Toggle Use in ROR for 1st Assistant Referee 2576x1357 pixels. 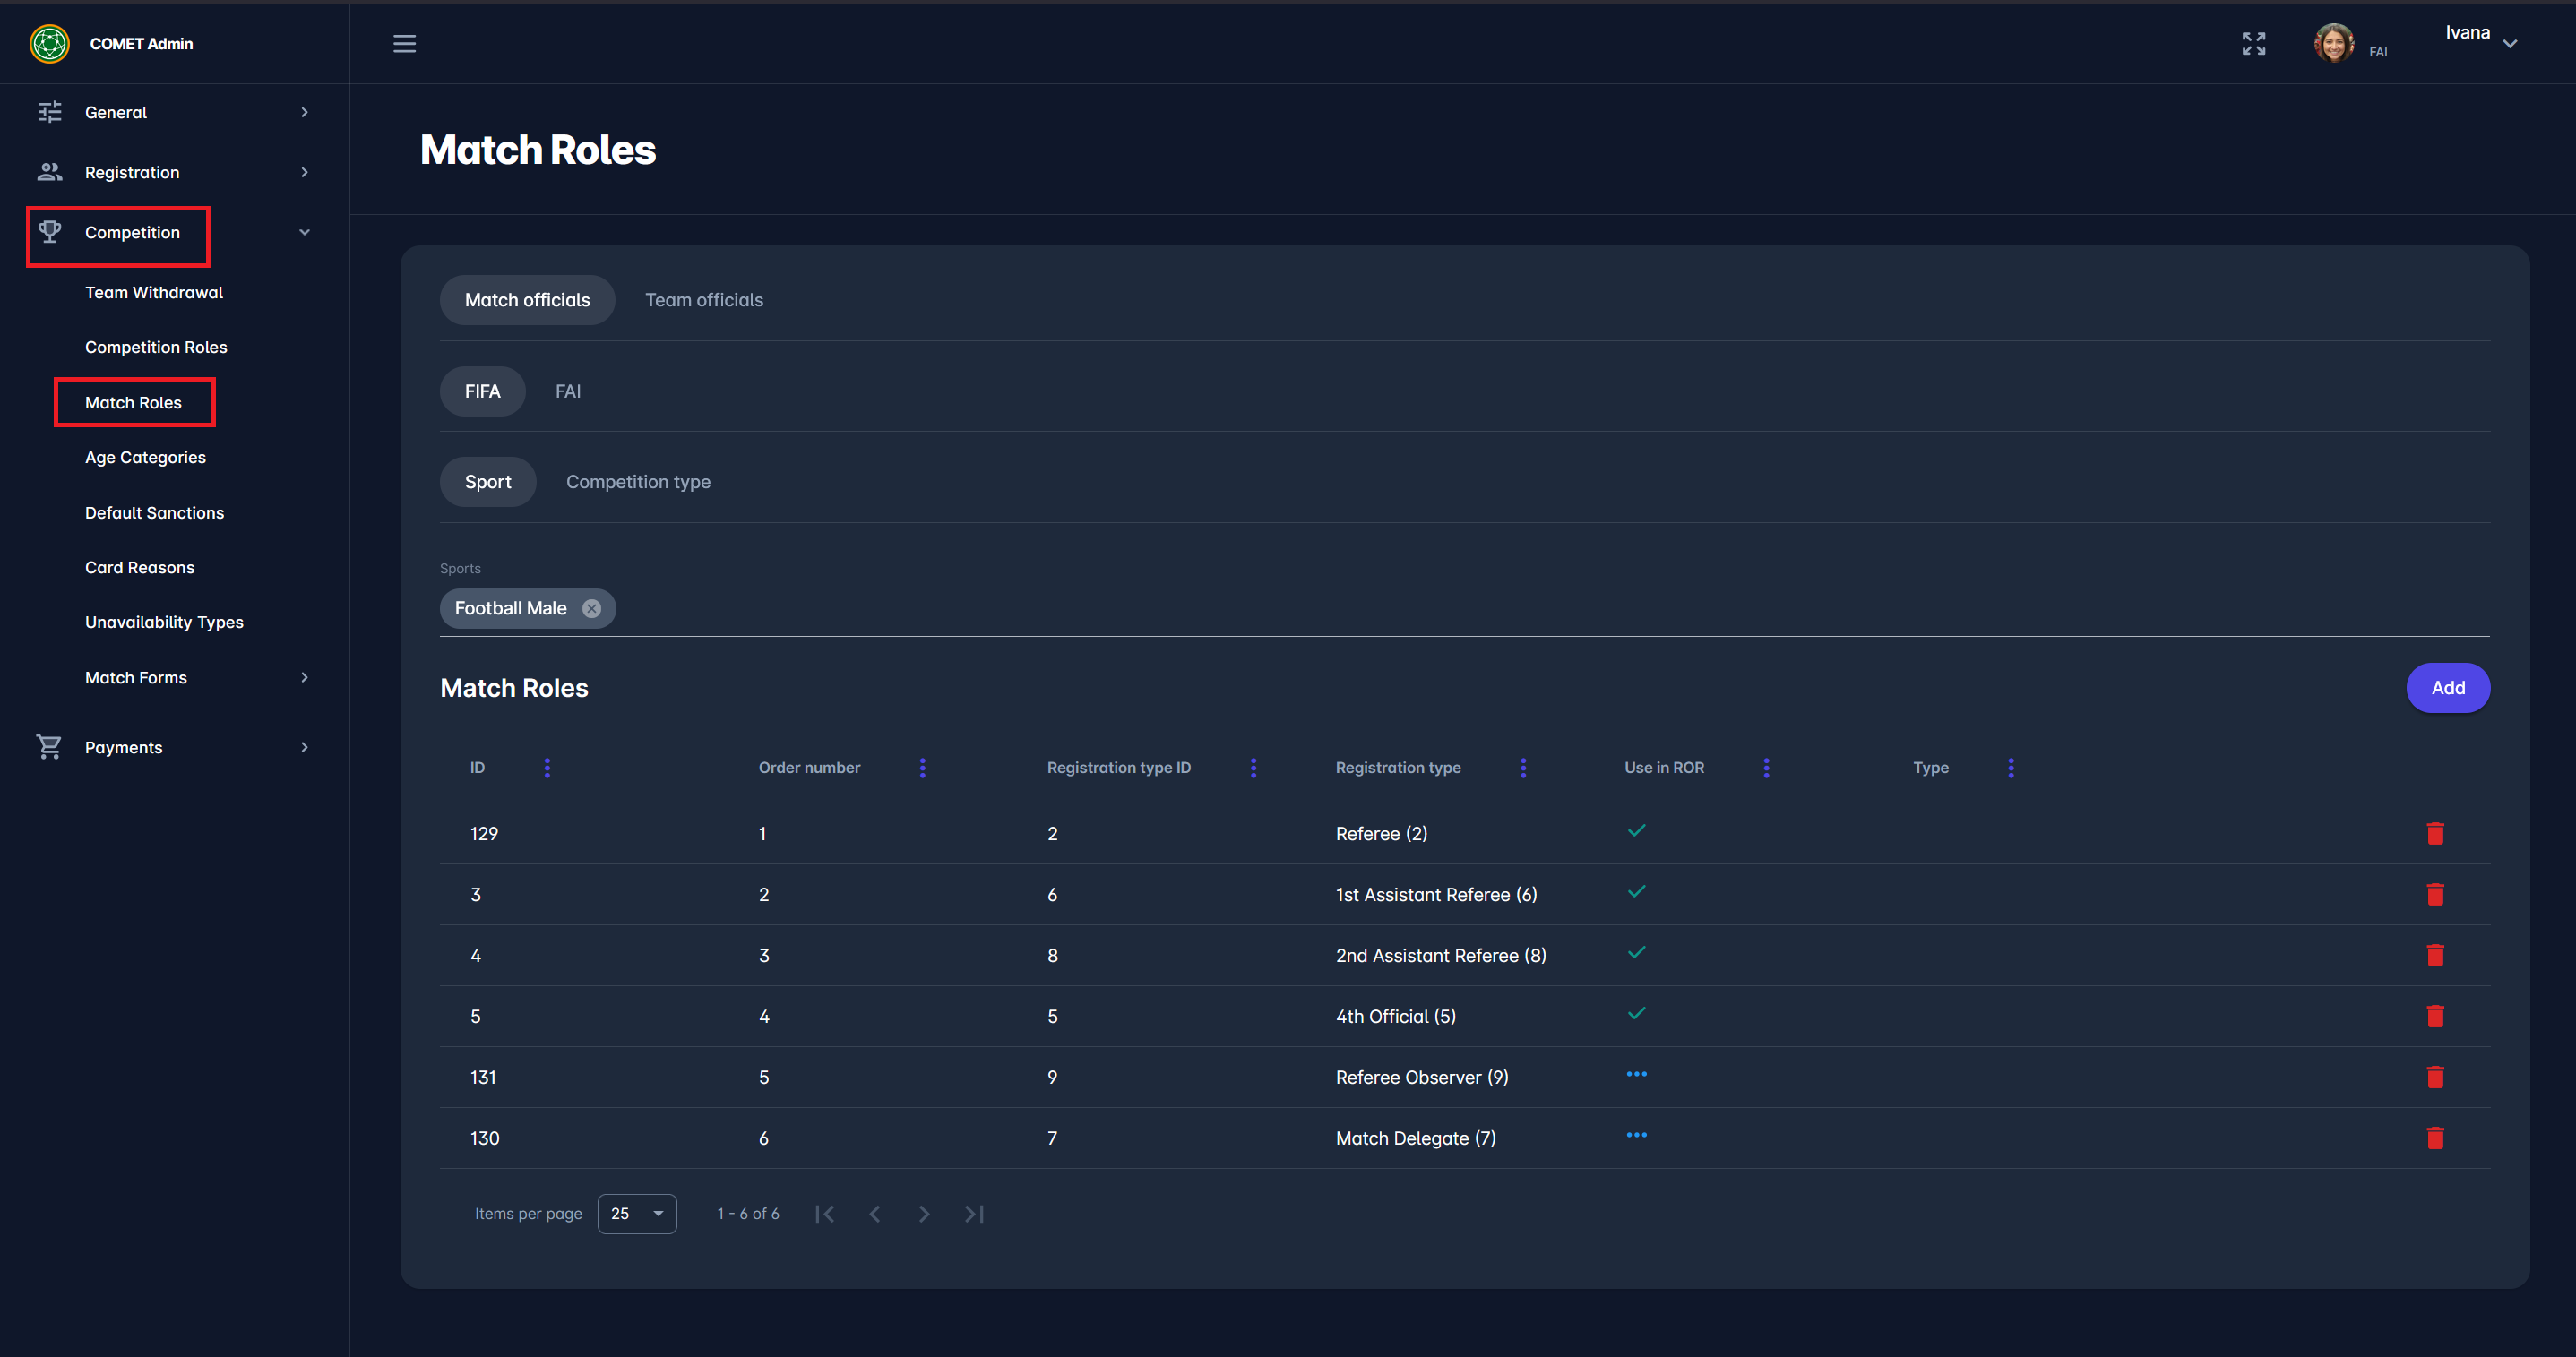(1636, 892)
